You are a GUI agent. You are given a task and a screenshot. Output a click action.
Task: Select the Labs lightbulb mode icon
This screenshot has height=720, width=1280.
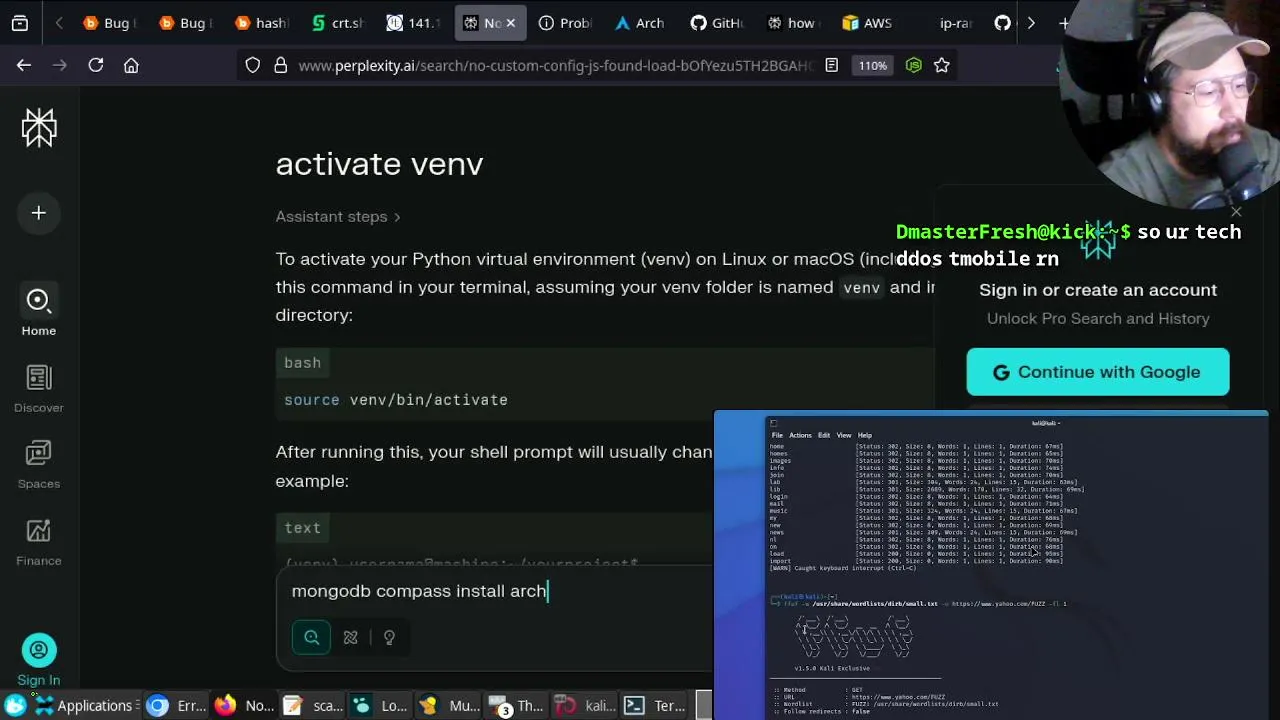(389, 637)
